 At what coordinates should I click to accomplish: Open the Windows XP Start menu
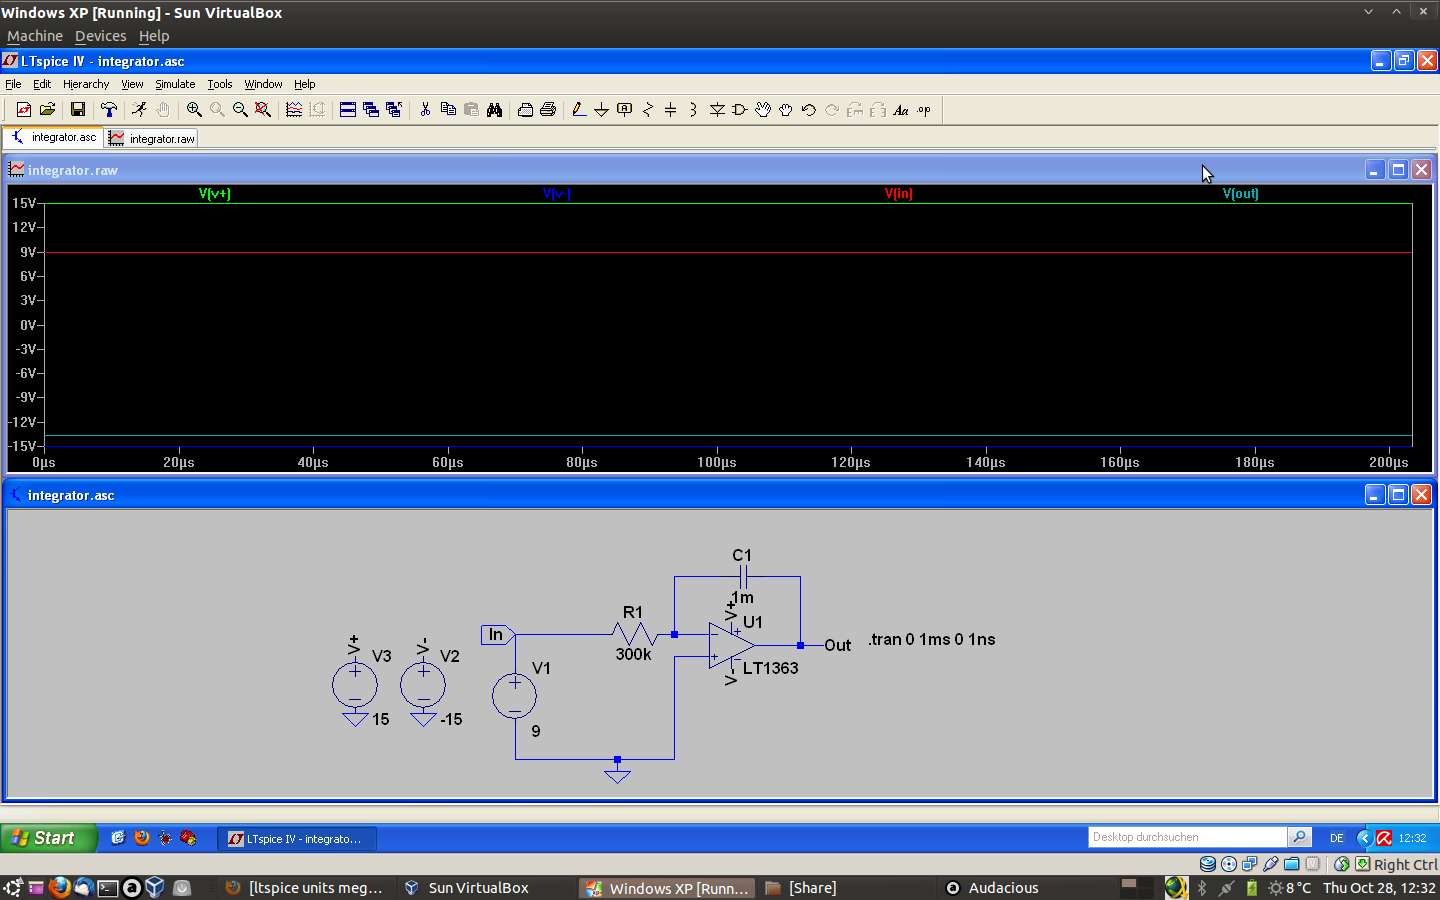(x=49, y=838)
